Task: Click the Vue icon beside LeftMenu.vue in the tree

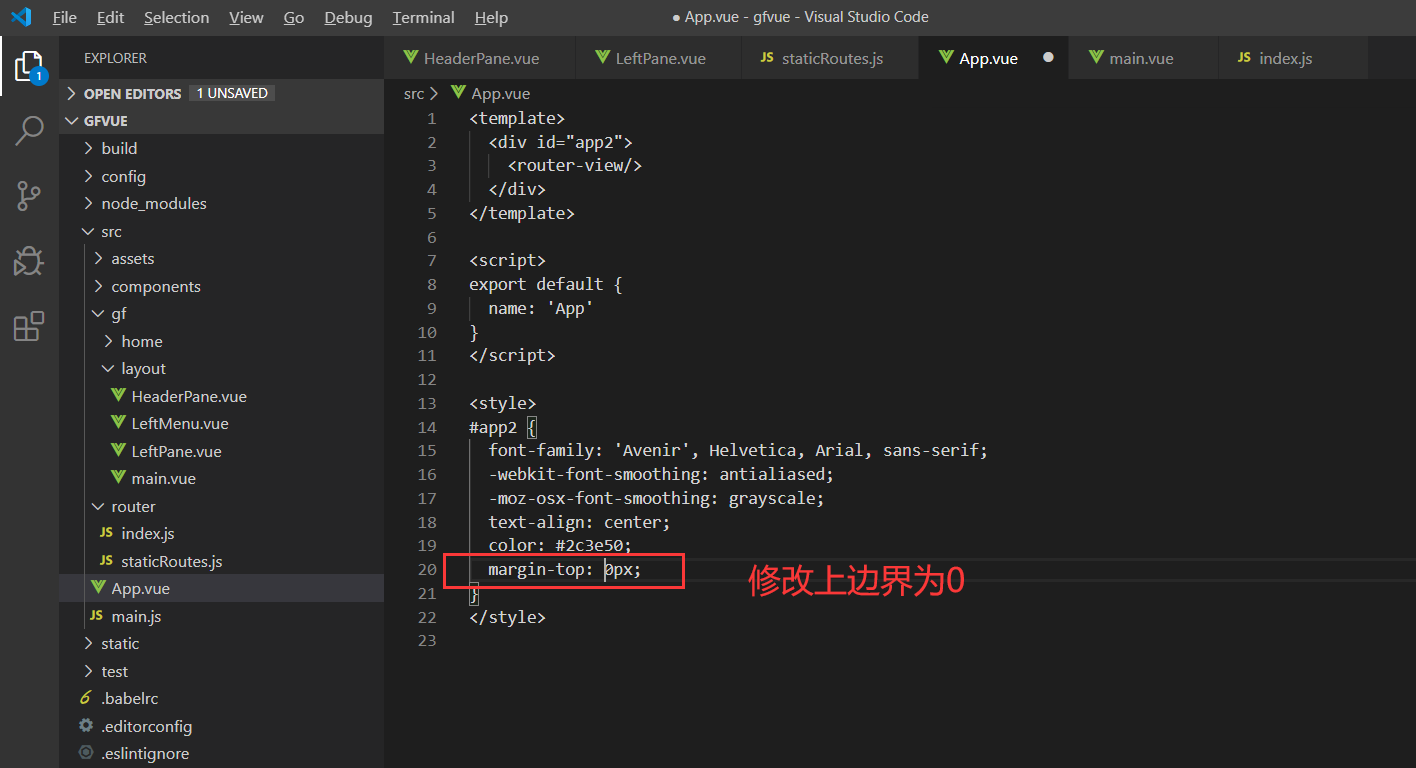Action: click(118, 424)
